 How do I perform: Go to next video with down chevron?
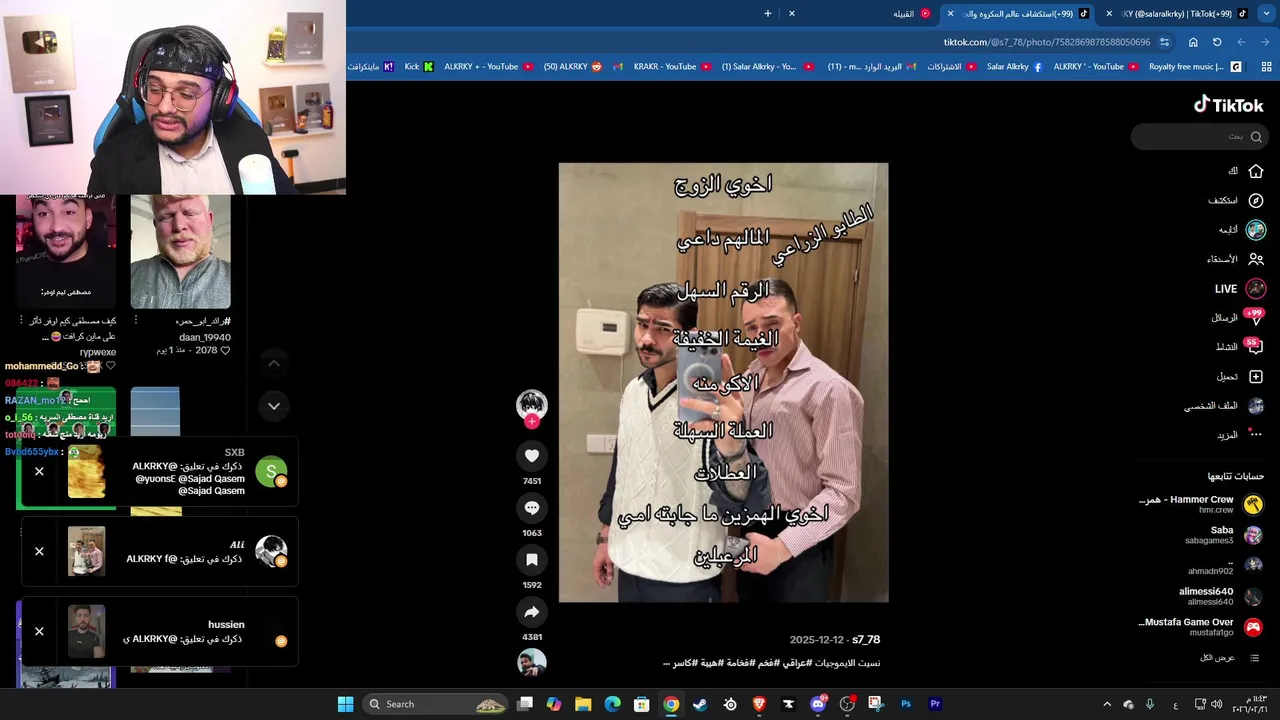coord(274,406)
